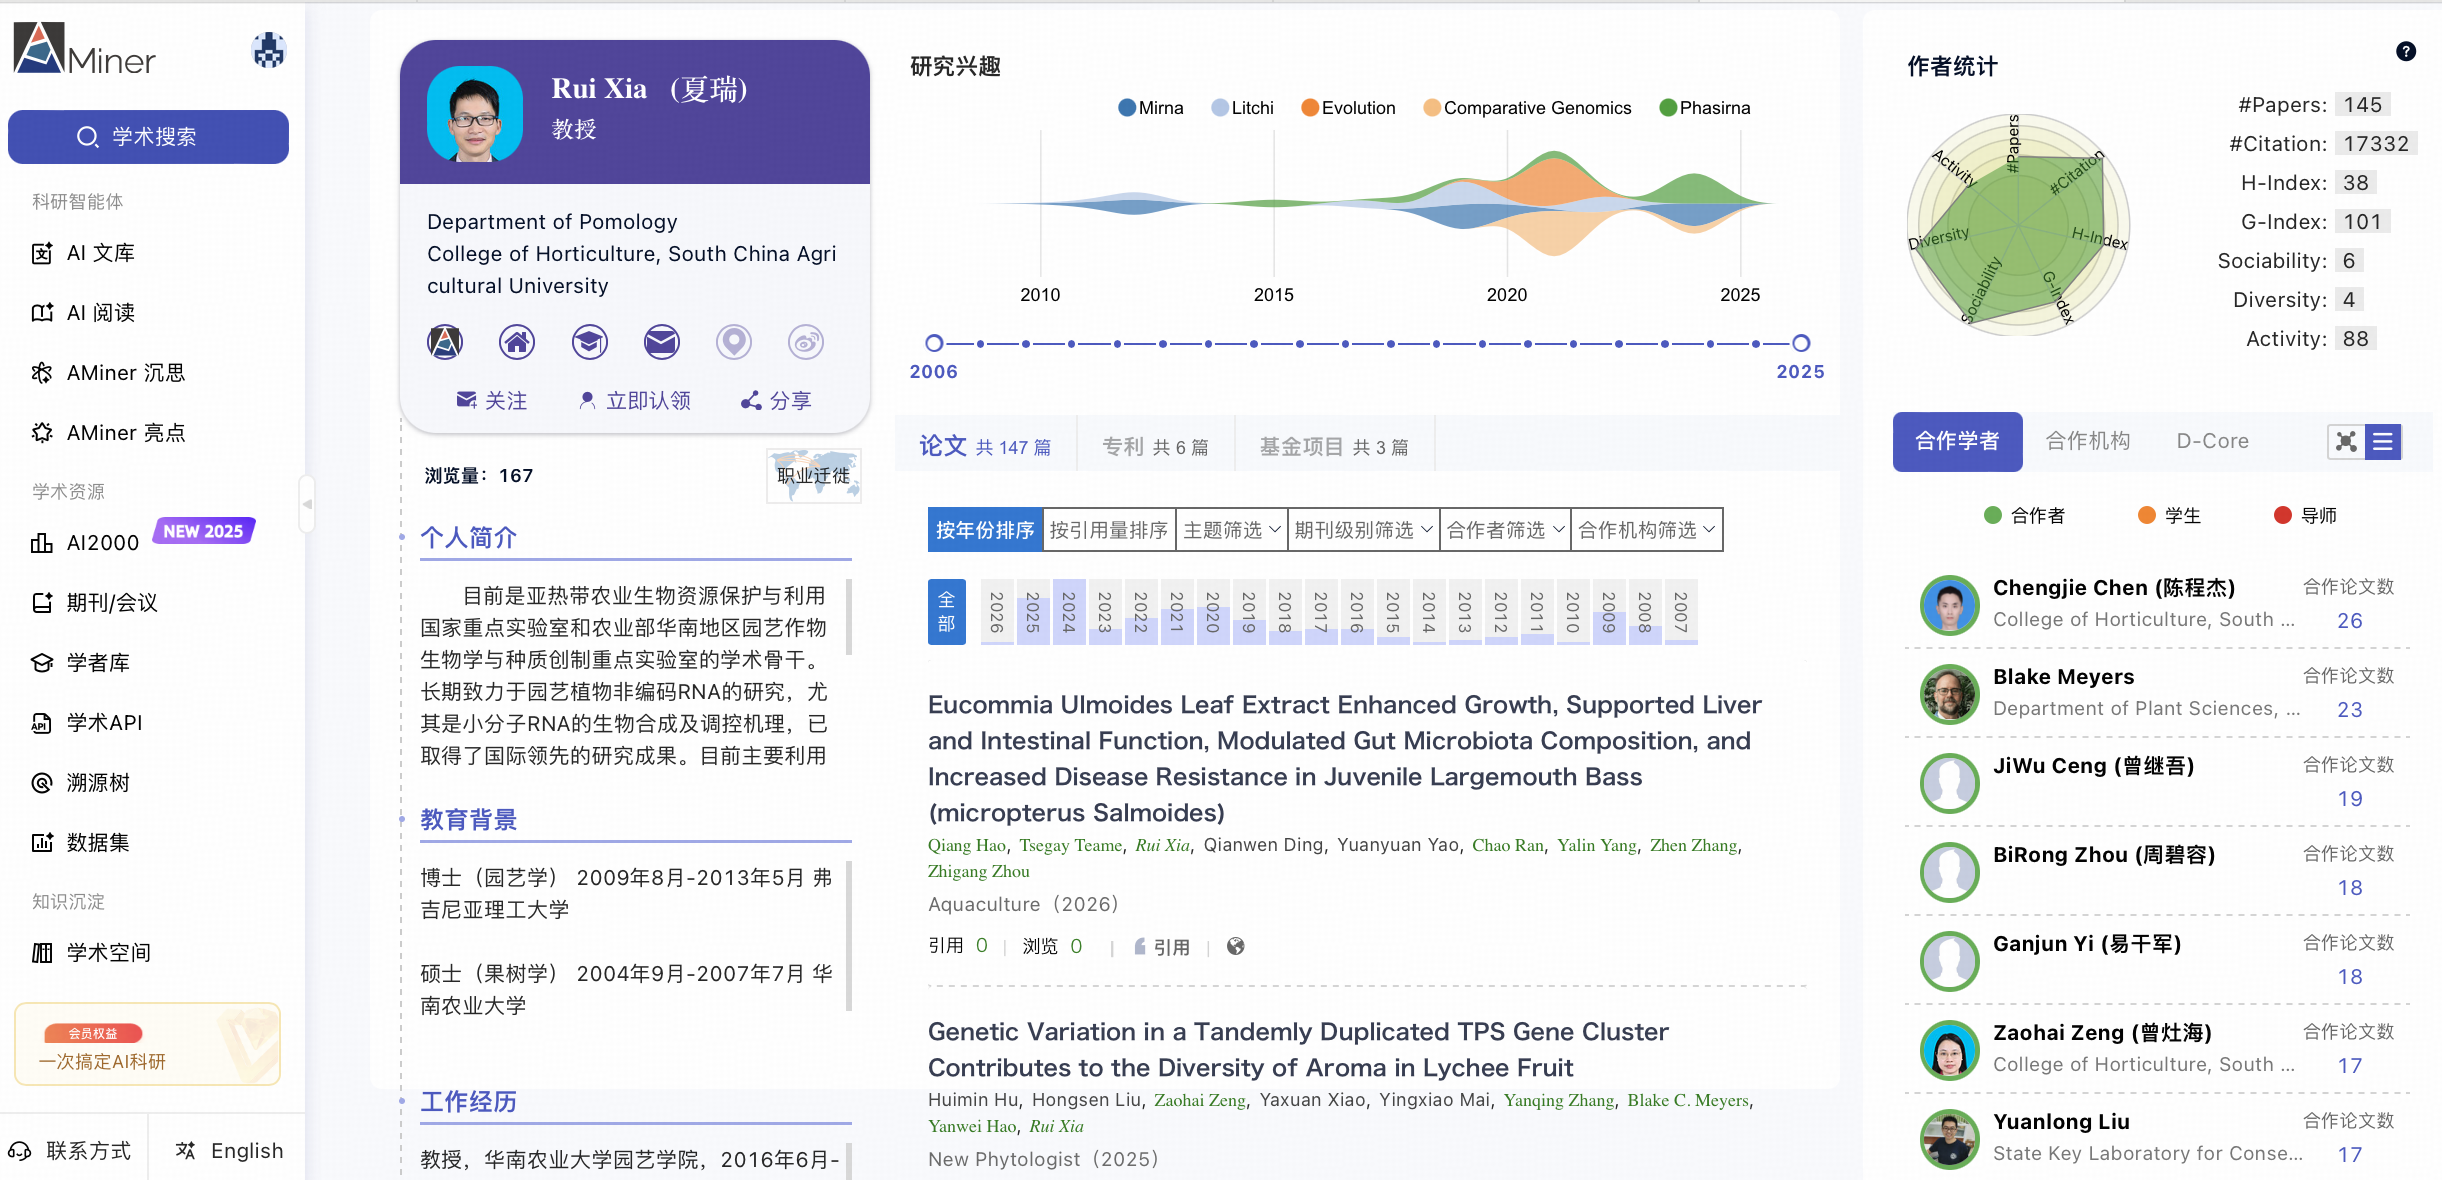Open the 合作机构 tab
This screenshot has height=1180, width=2442.
tap(2087, 441)
